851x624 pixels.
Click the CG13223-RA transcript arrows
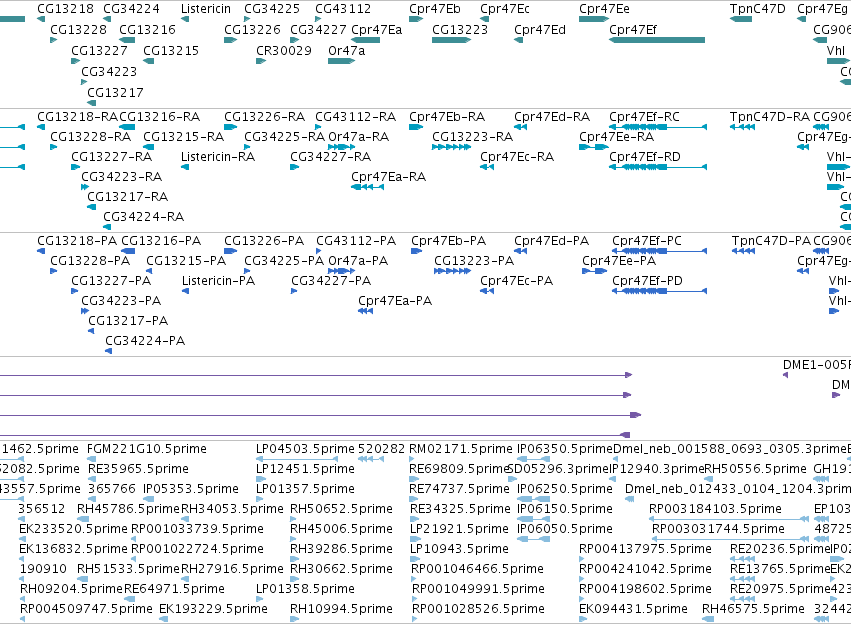[x=451, y=147]
